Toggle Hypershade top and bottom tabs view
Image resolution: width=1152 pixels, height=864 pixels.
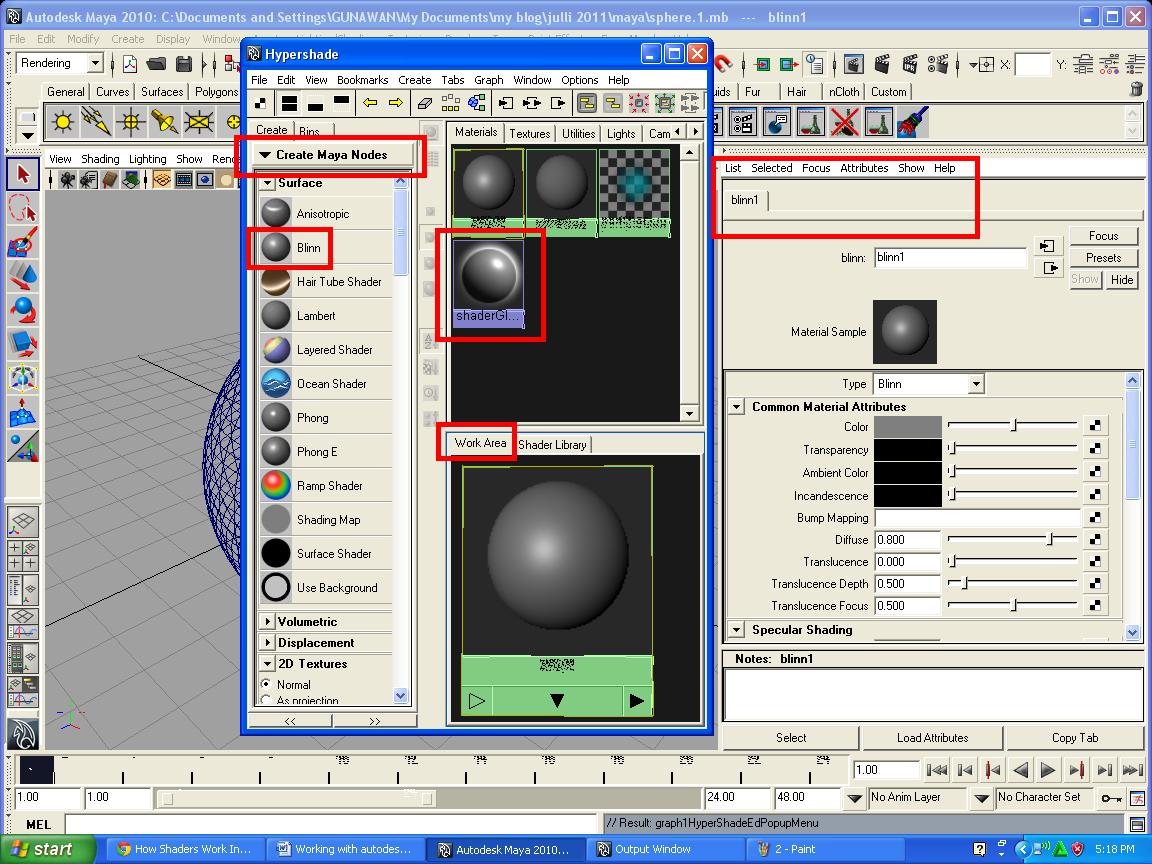coord(290,103)
